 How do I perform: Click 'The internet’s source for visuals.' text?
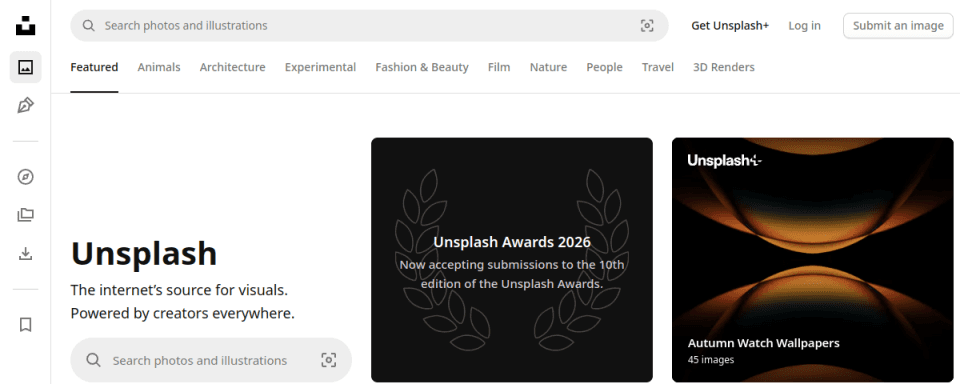point(179,290)
